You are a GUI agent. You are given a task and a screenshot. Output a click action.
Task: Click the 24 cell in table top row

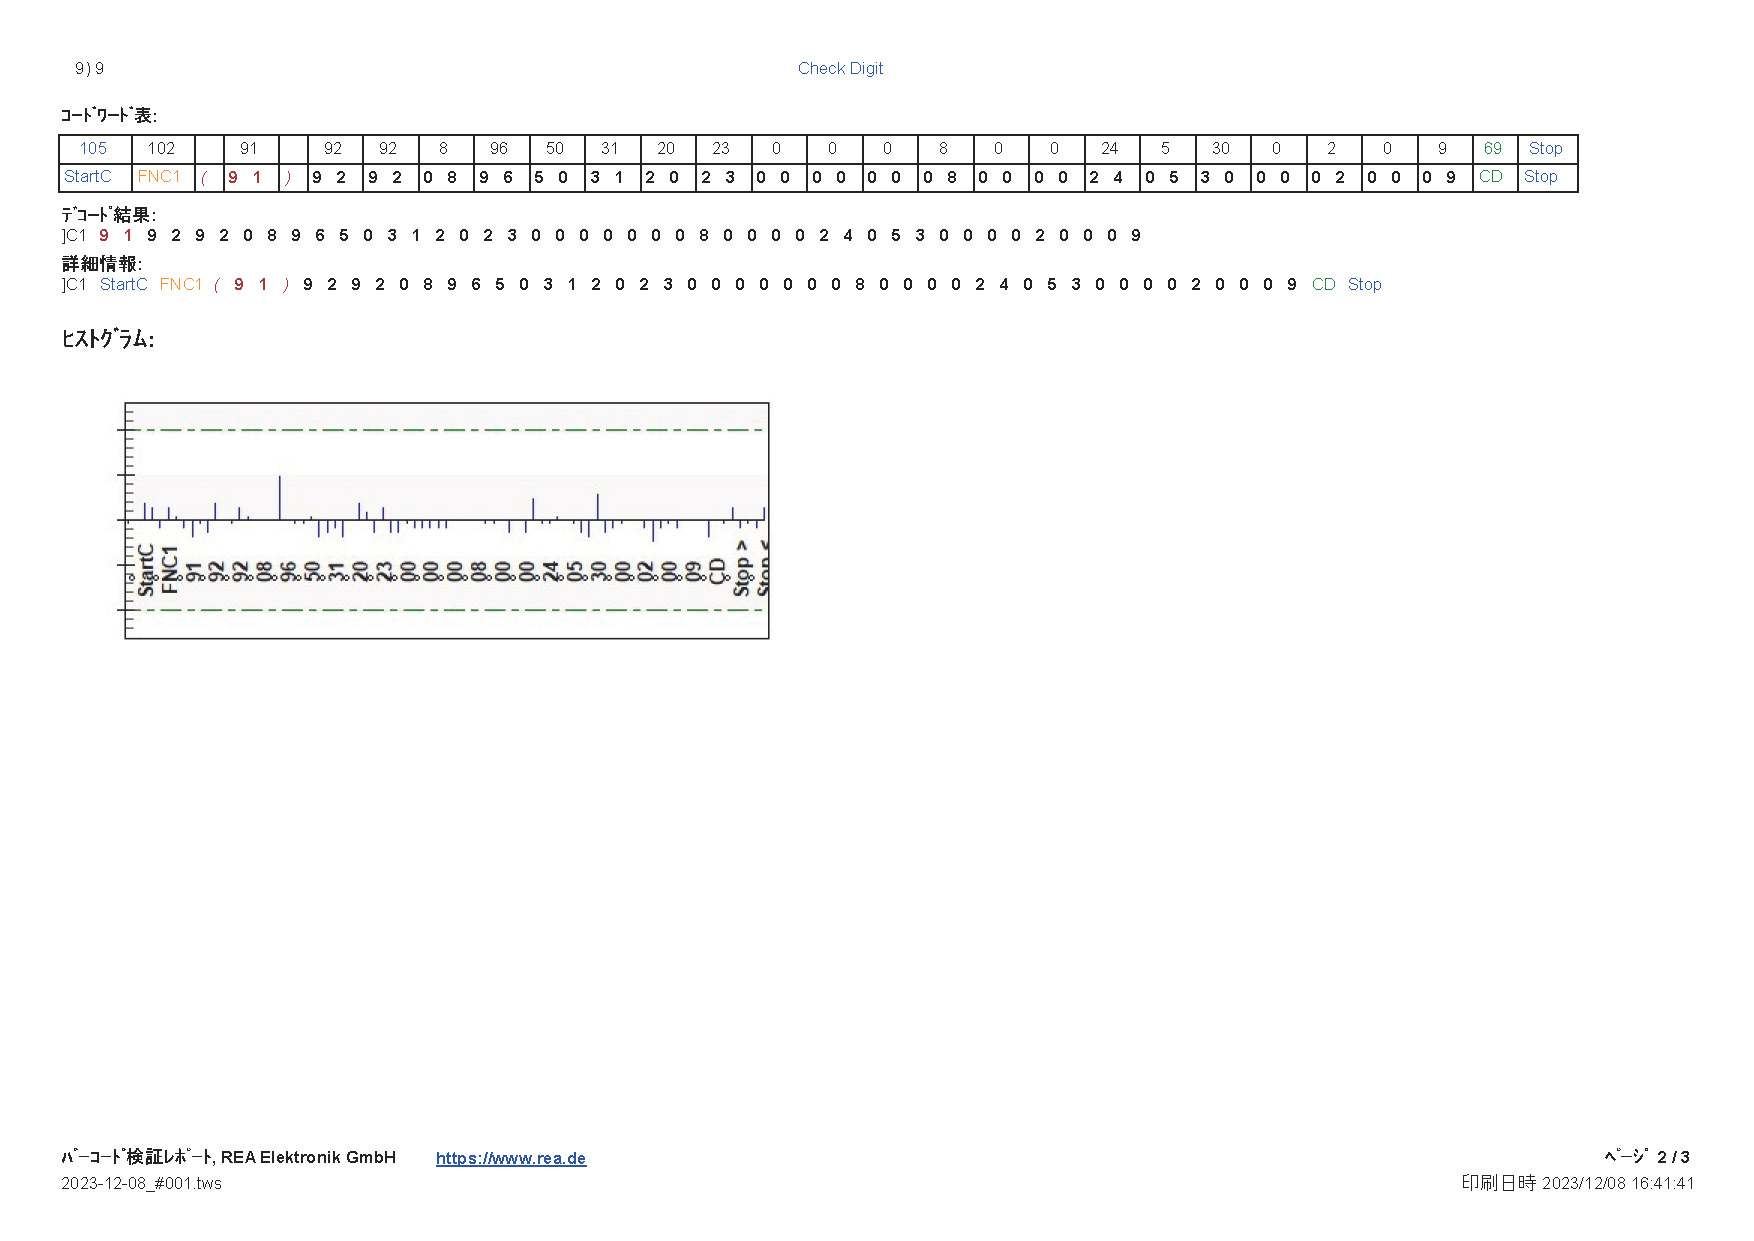click(1110, 148)
